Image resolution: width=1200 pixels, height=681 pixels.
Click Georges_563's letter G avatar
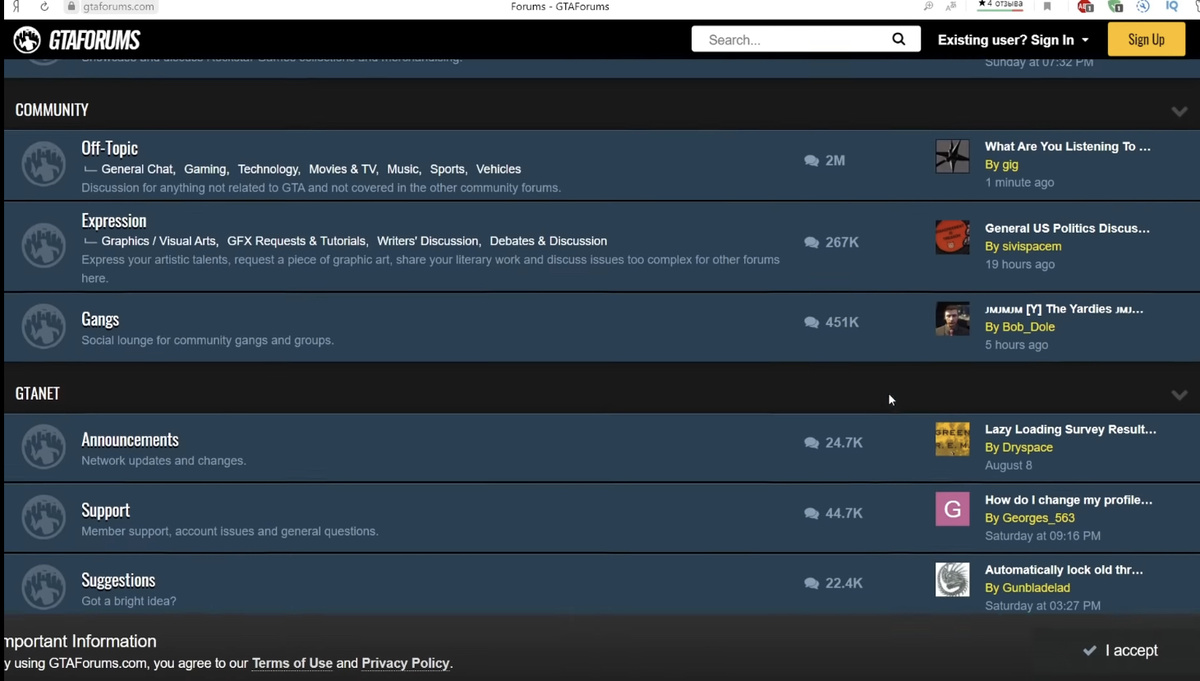click(952, 509)
